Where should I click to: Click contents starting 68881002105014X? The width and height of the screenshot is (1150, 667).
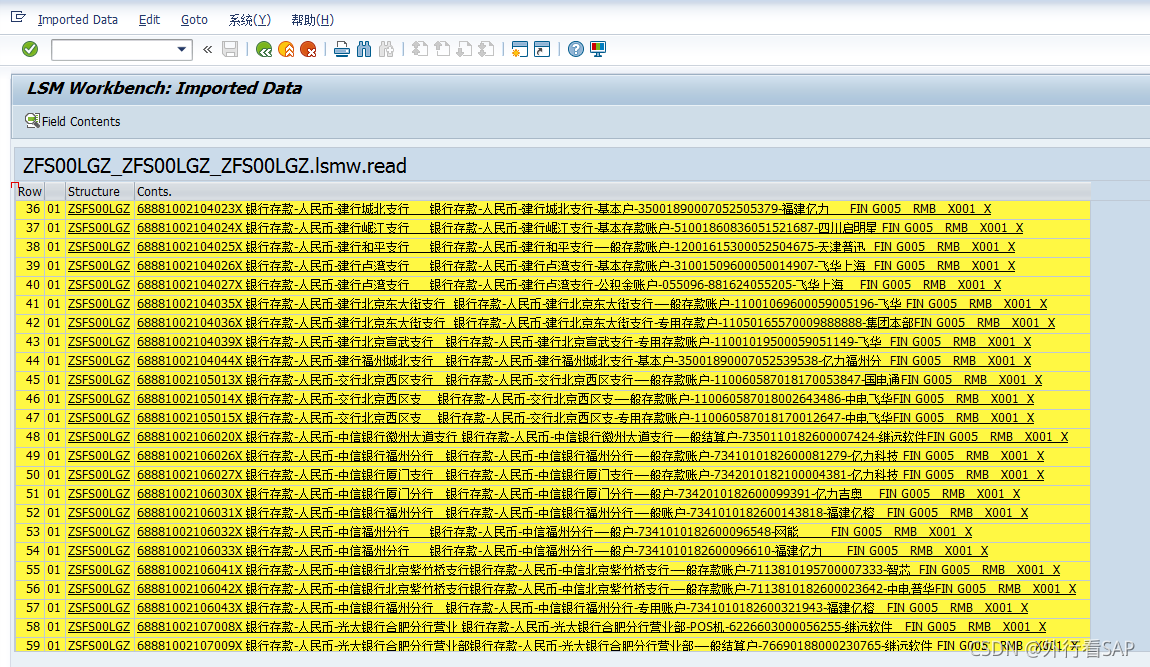pos(586,399)
